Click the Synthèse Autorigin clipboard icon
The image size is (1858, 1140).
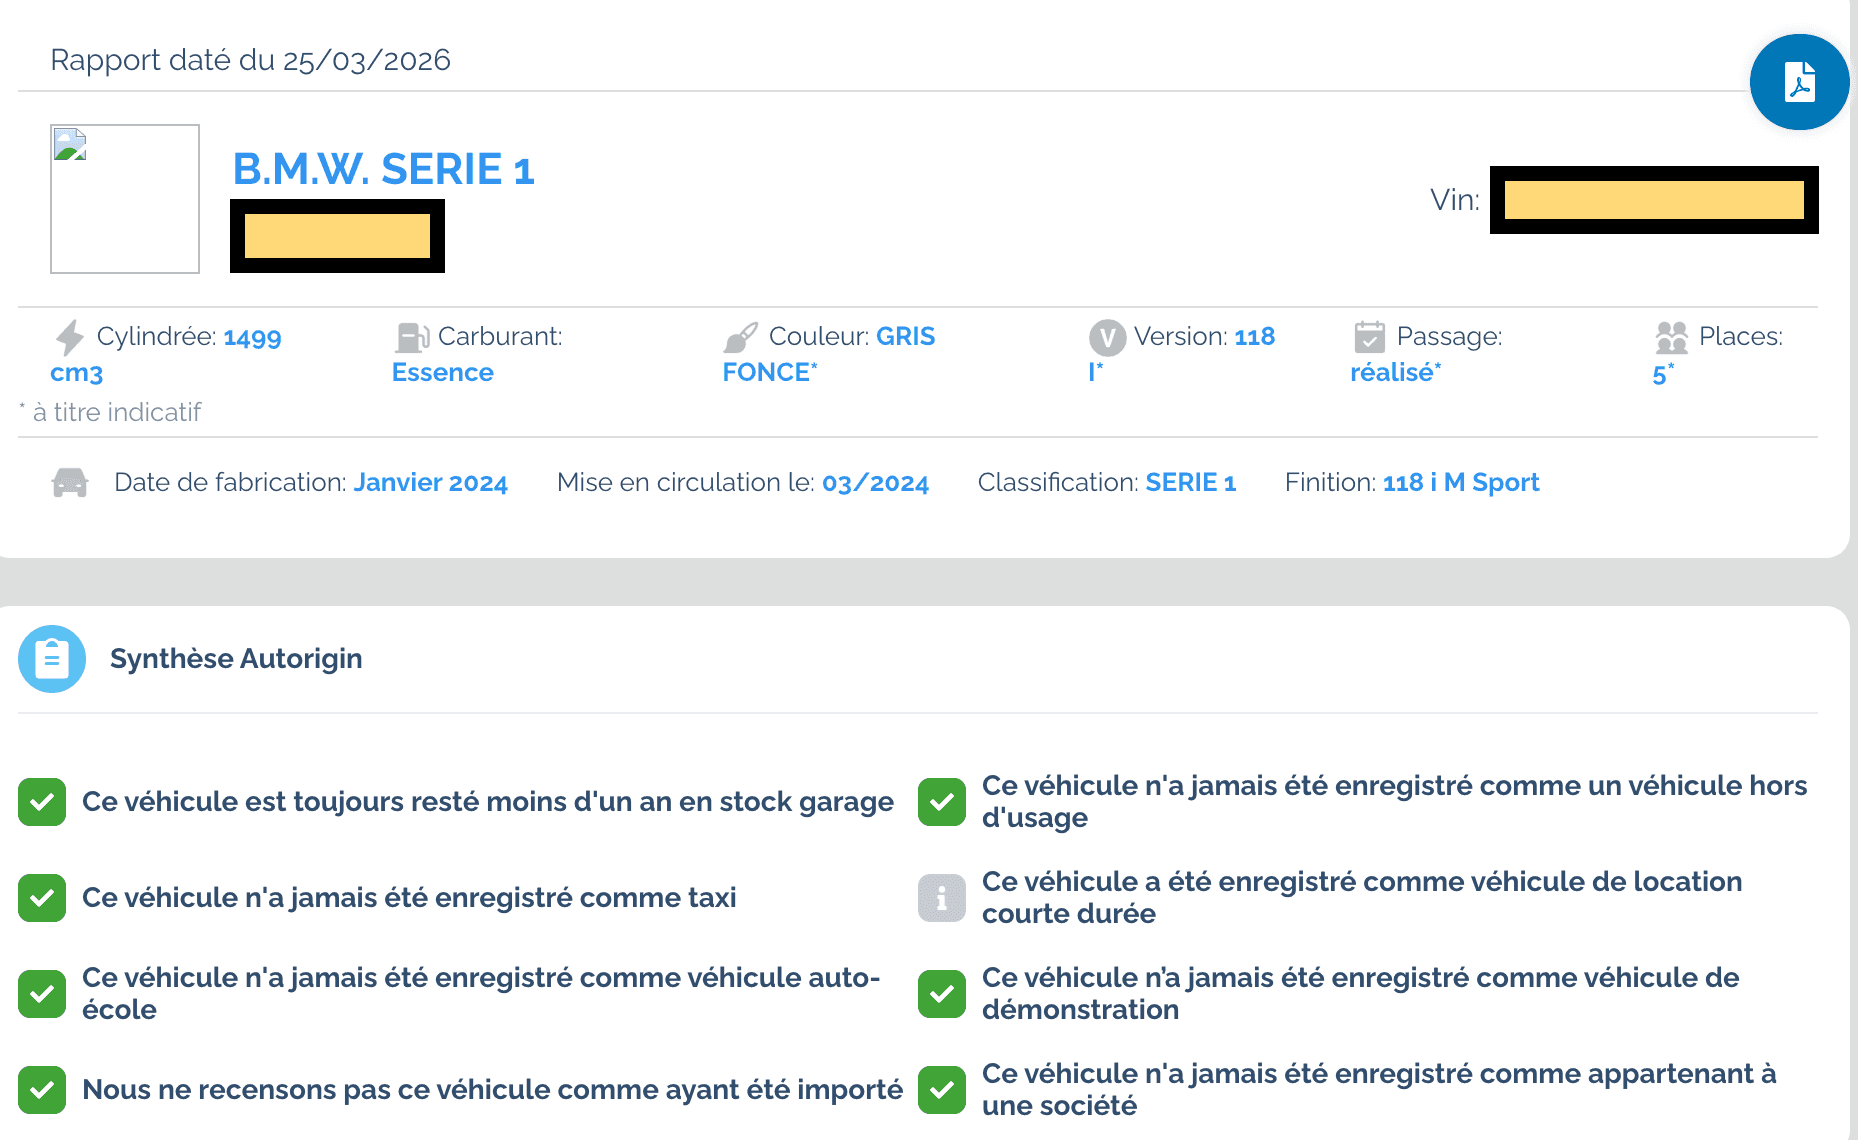[51, 659]
